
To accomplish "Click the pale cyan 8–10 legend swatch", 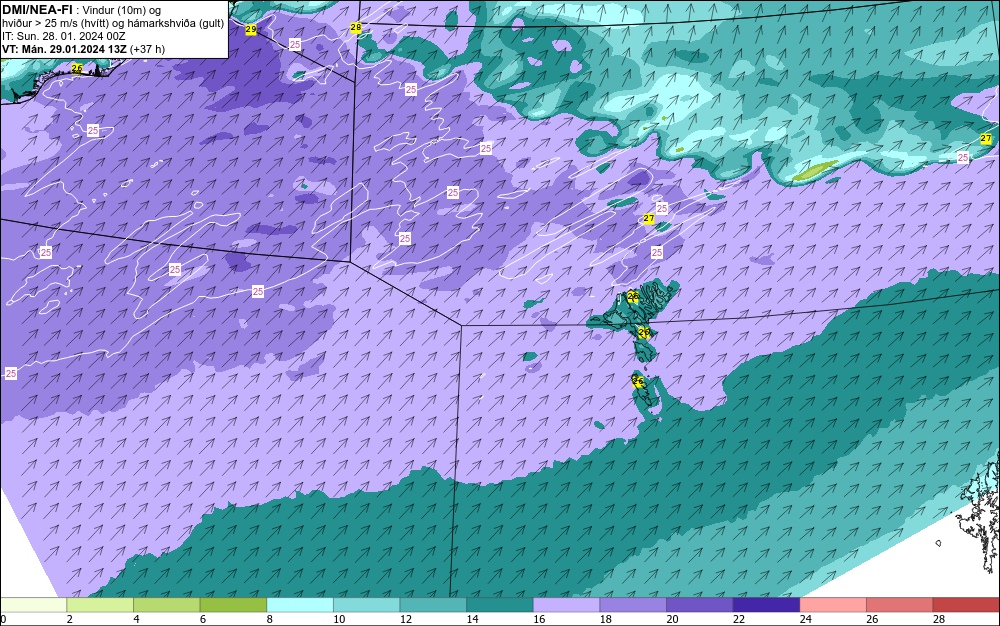I will pos(300,605).
